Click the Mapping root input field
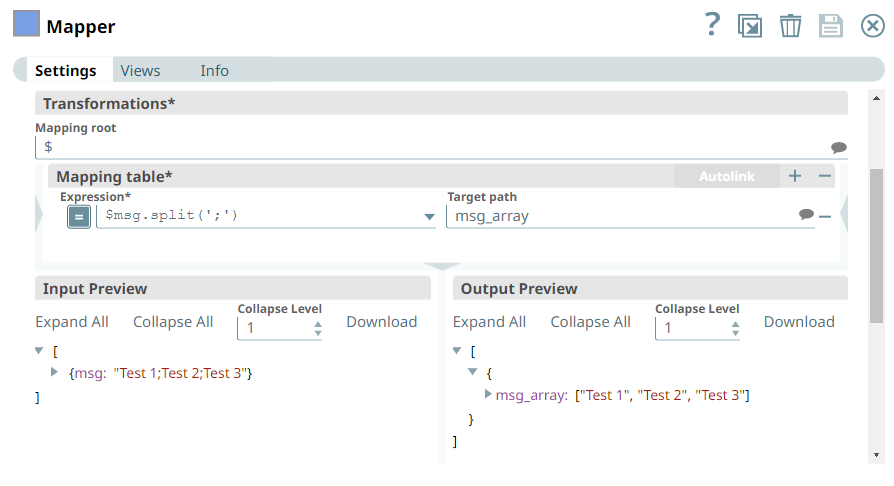Image resolution: width=894 pixels, height=486 pixels. click(430, 147)
